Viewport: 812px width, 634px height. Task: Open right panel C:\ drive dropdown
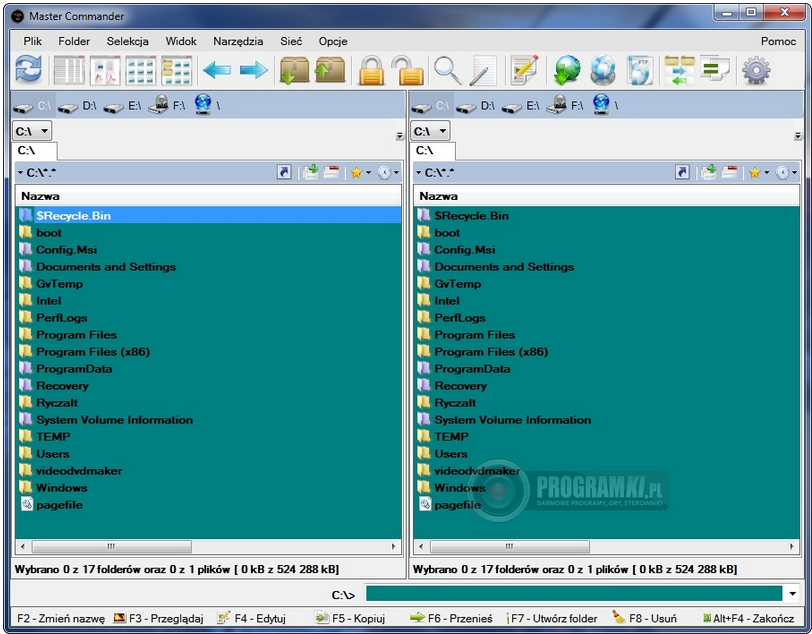[x=430, y=131]
